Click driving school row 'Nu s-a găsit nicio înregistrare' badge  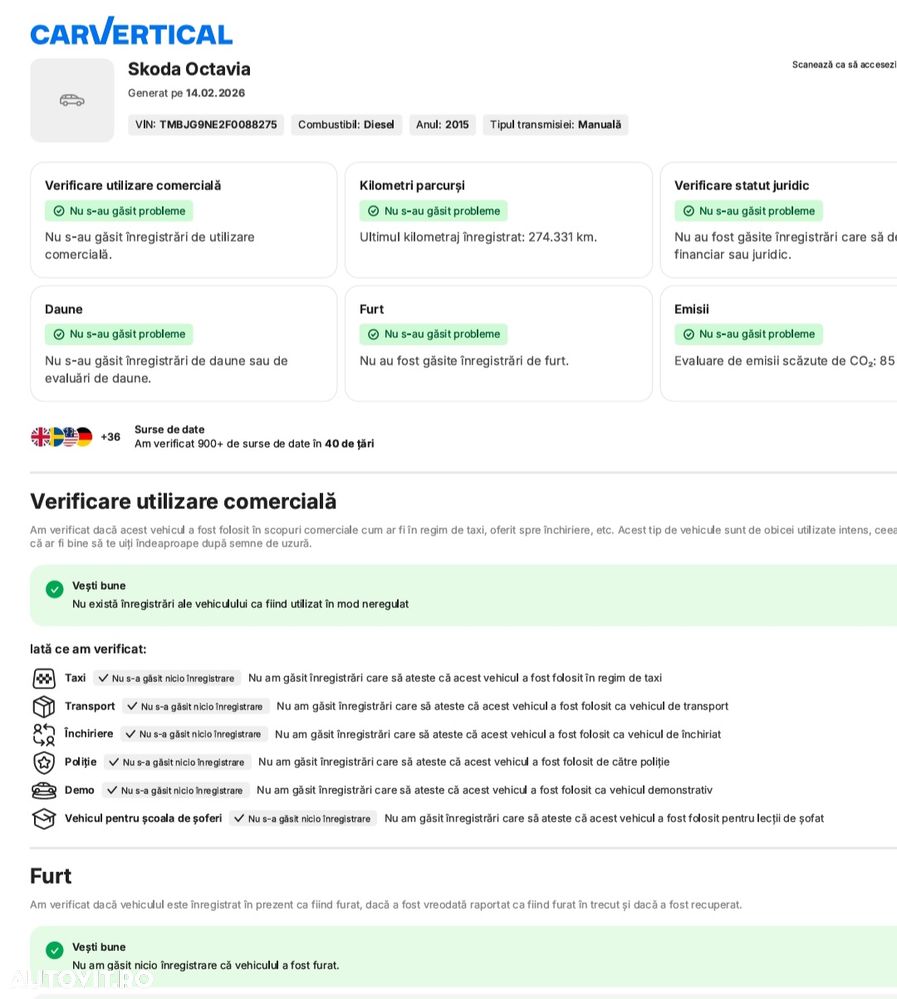click(303, 819)
